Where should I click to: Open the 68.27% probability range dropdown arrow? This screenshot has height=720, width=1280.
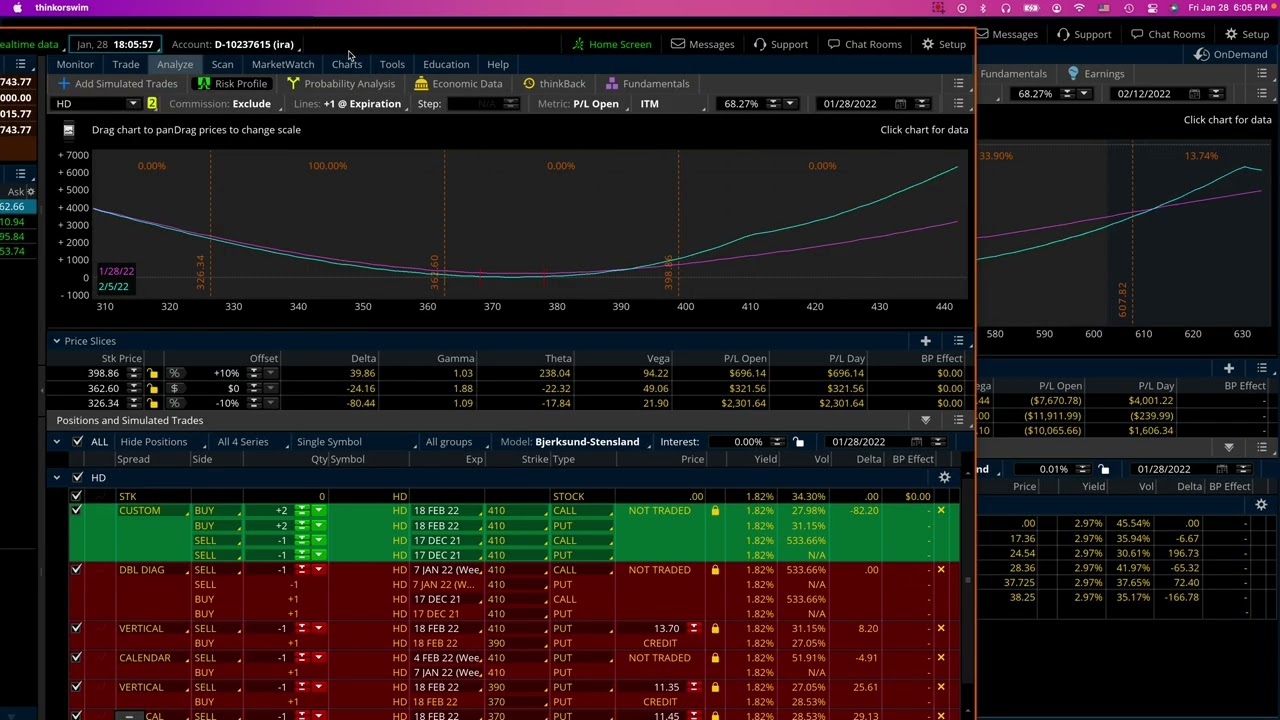(x=790, y=104)
